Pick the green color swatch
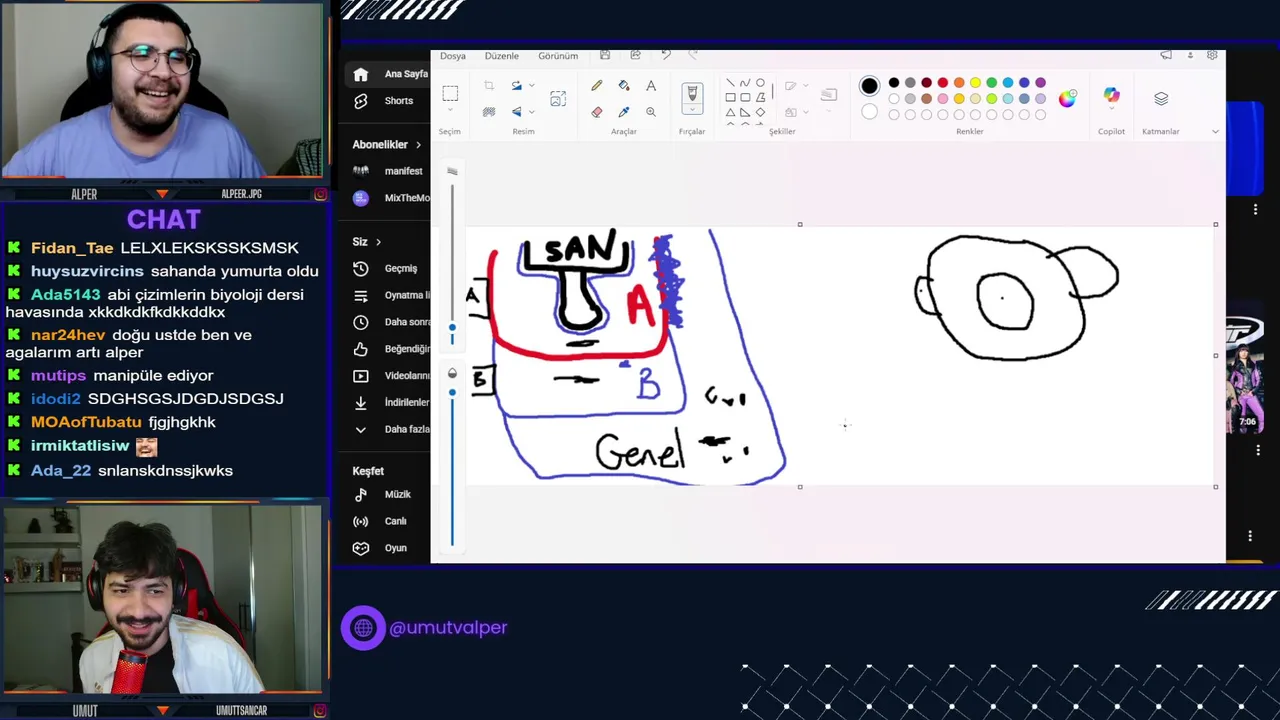The image size is (1280, 720). point(992,82)
